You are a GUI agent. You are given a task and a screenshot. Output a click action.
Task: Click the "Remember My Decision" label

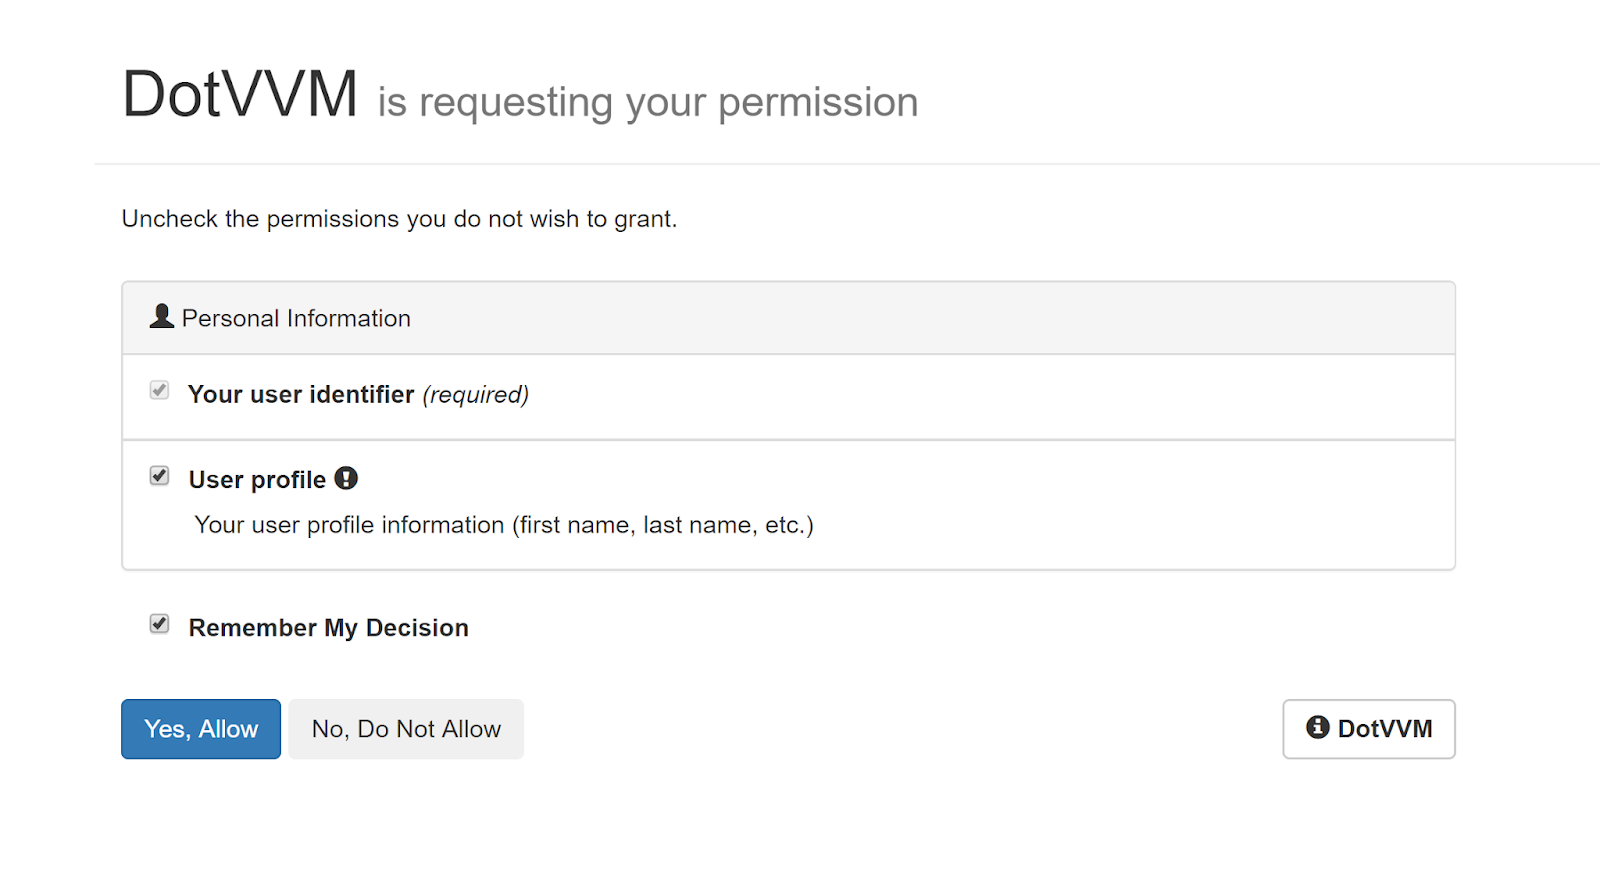(328, 628)
